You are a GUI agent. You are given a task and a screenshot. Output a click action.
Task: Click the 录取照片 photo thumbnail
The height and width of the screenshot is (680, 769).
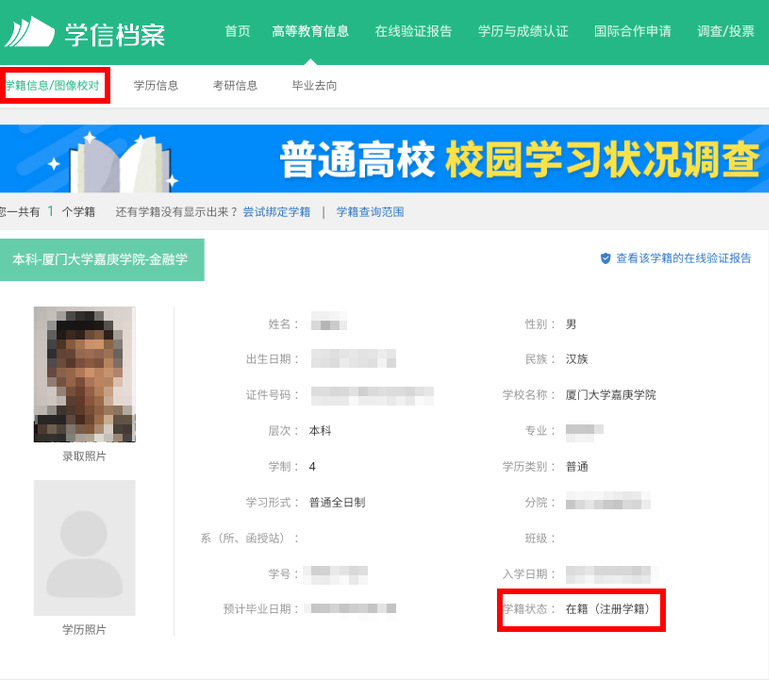coord(84,374)
